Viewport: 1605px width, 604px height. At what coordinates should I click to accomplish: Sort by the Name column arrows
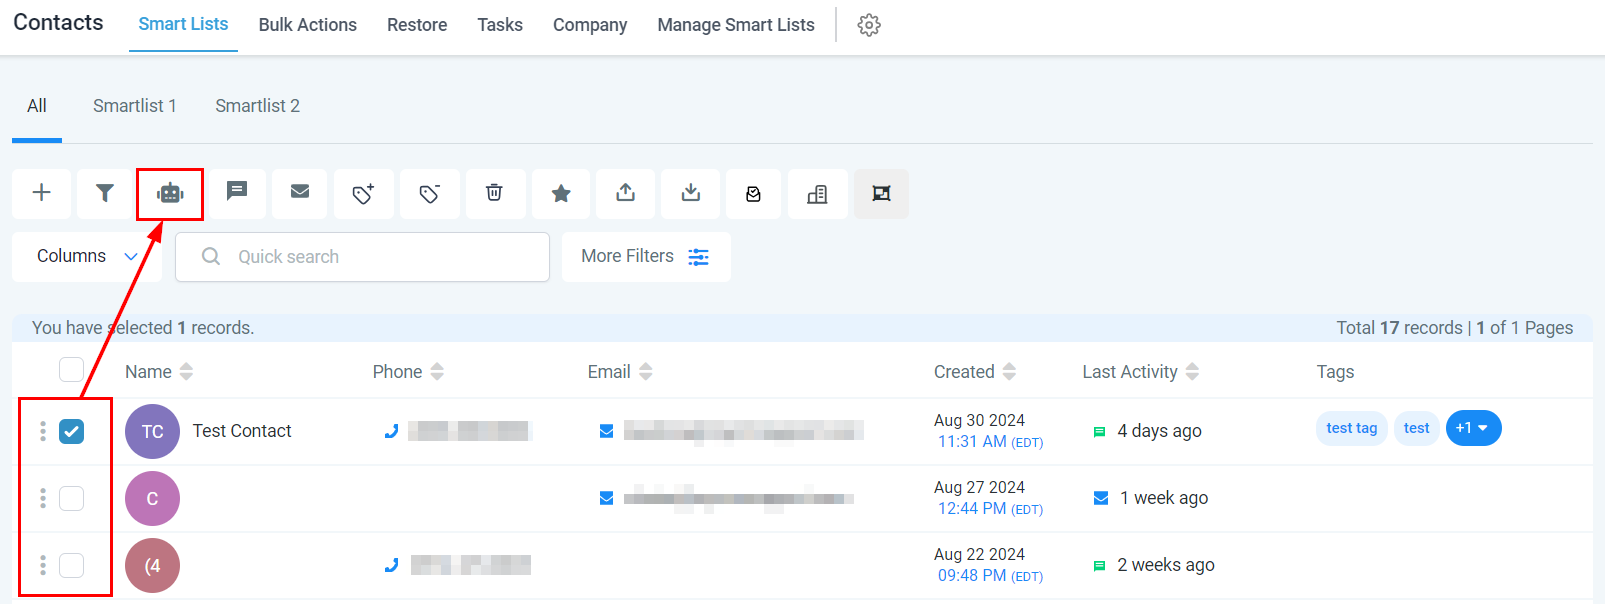point(186,372)
